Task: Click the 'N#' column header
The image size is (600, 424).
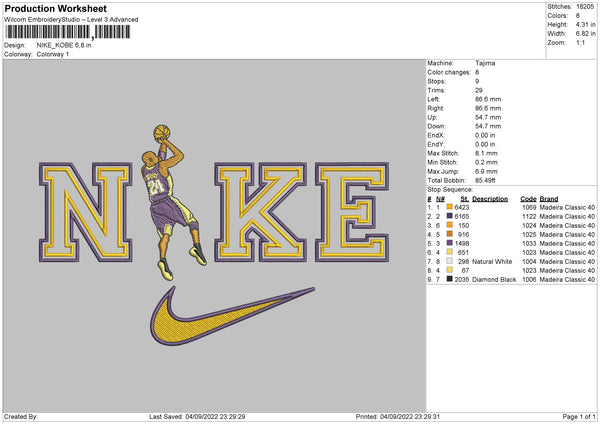Action: click(440, 199)
